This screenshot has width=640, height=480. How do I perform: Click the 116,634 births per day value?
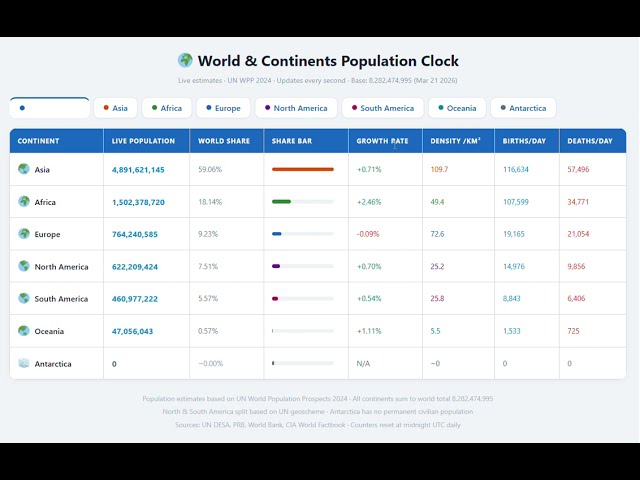click(516, 169)
